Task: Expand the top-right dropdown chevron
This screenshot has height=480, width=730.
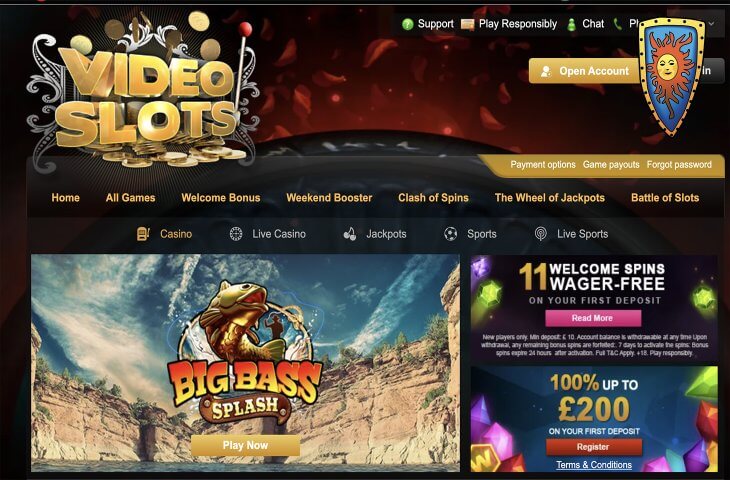Action: [x=711, y=24]
